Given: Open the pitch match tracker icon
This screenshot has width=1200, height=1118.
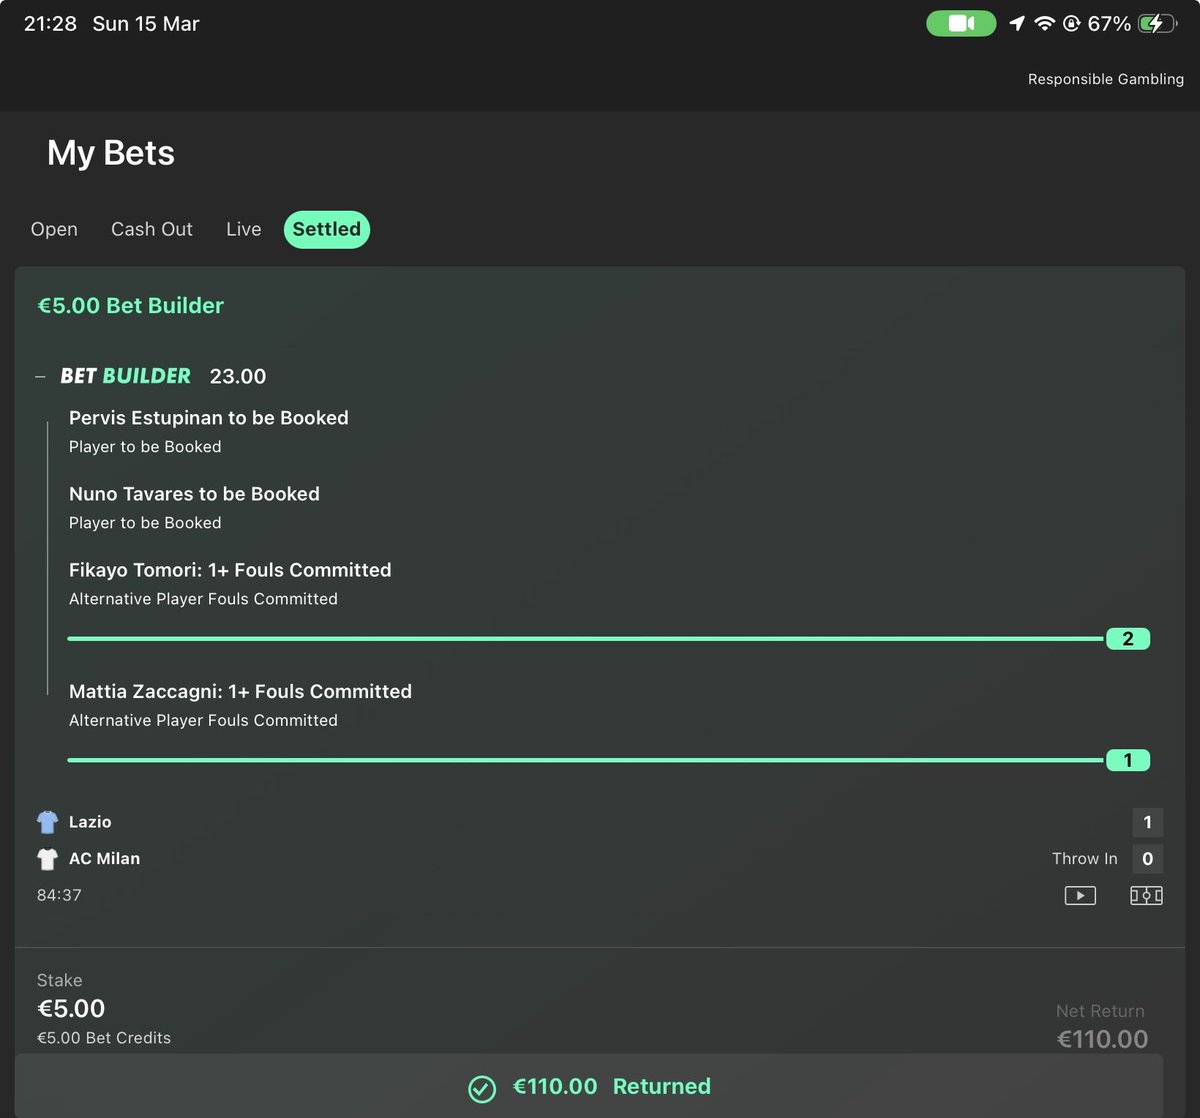Looking at the screenshot, I should coord(1146,895).
